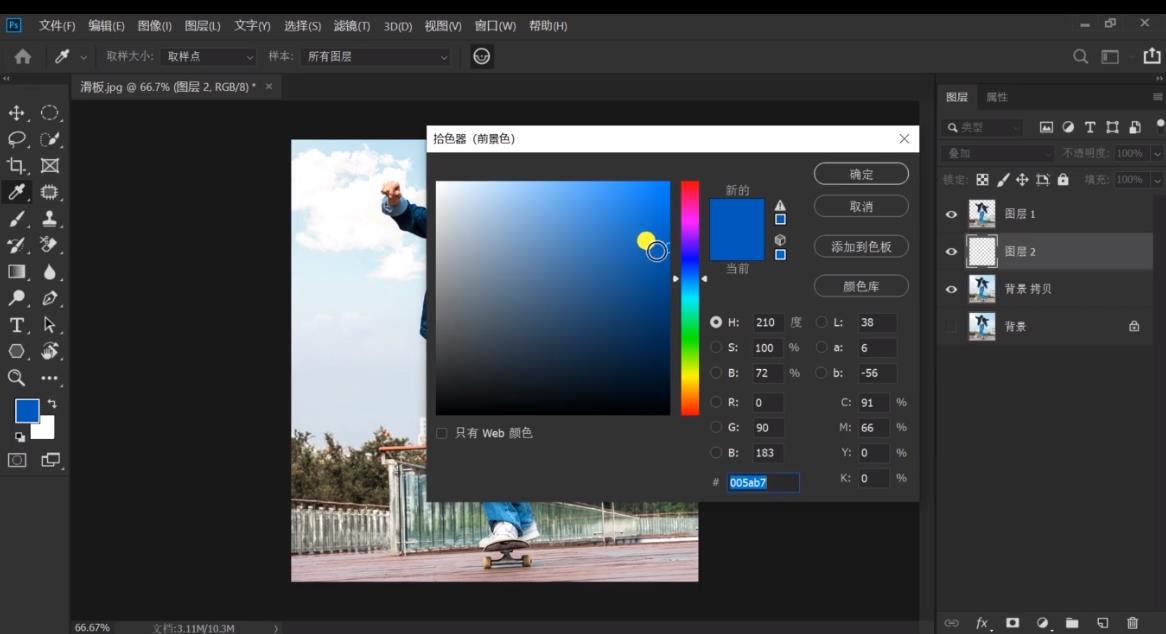Image resolution: width=1166 pixels, height=634 pixels.
Task: Enable the 只有 Web 颜色 checkbox
Action: (x=442, y=433)
